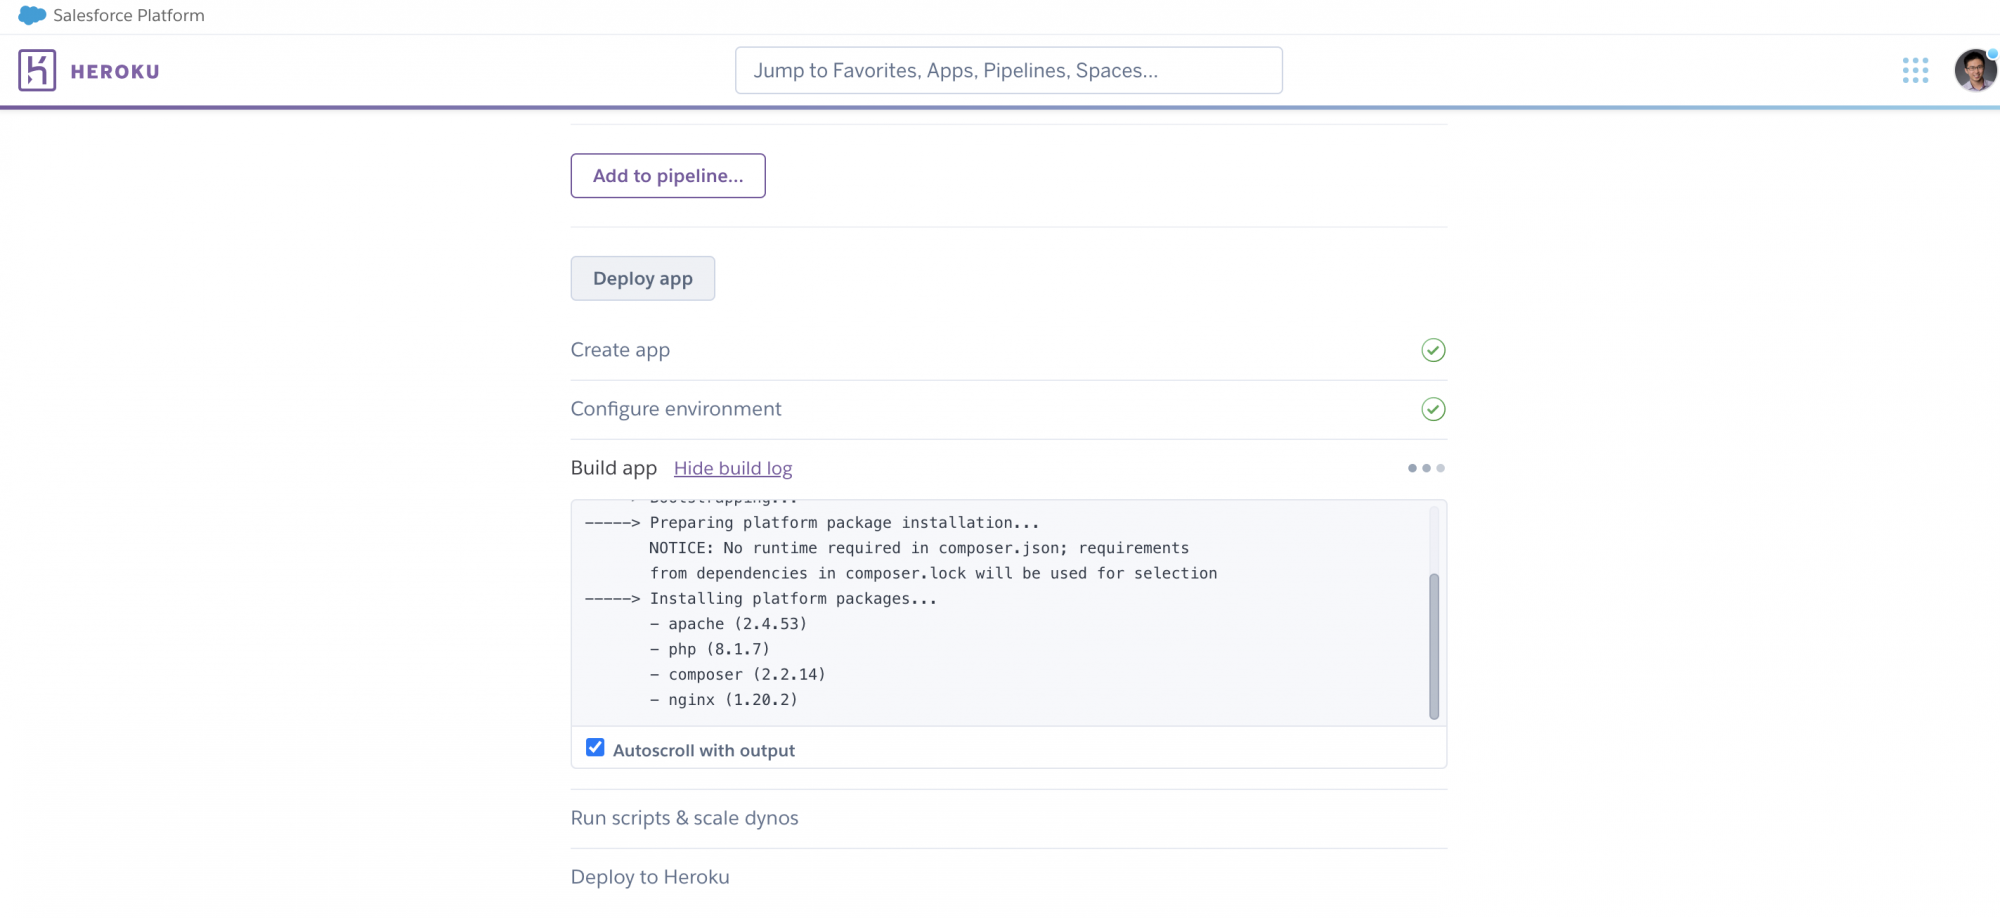Click the Create app step label

620,350
